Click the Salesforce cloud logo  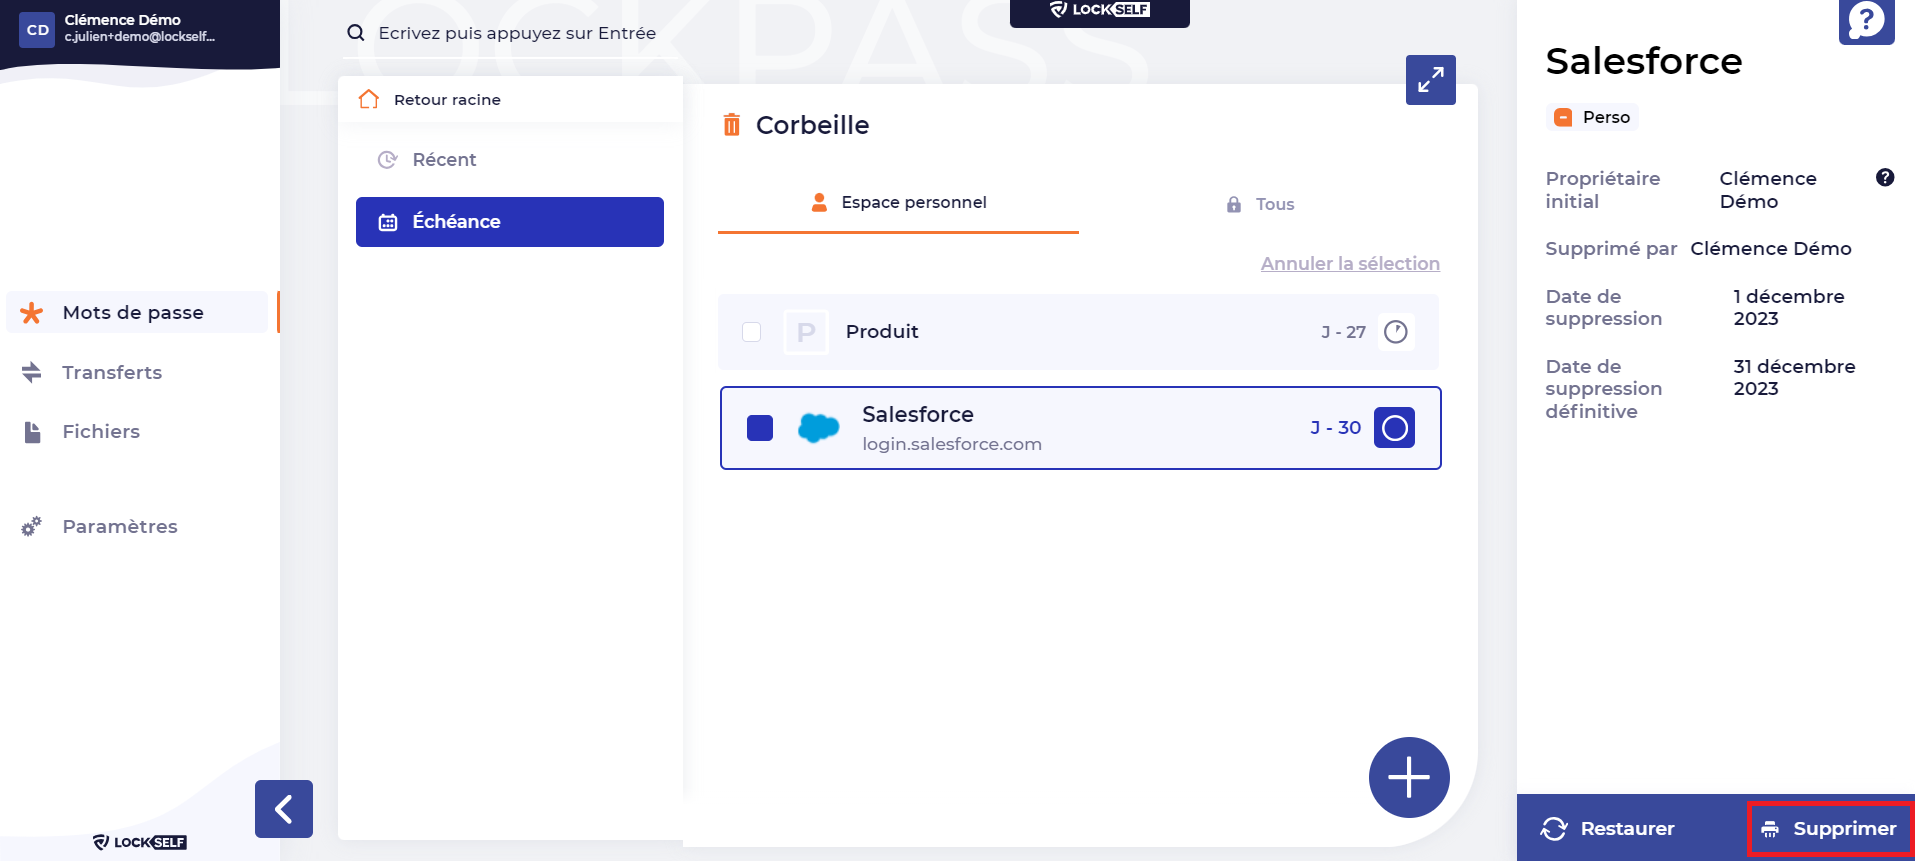point(818,428)
